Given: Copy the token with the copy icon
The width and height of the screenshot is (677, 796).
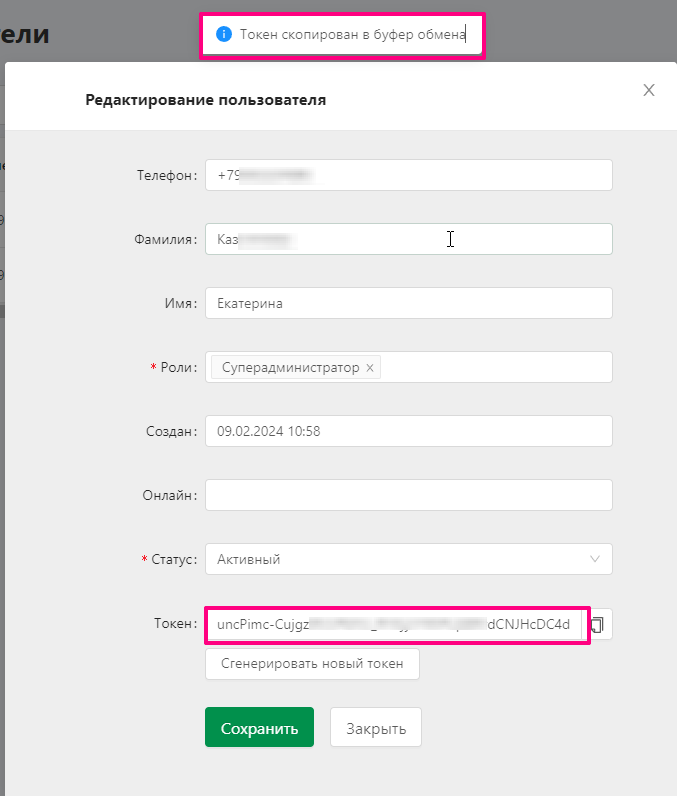Looking at the screenshot, I should pos(597,624).
